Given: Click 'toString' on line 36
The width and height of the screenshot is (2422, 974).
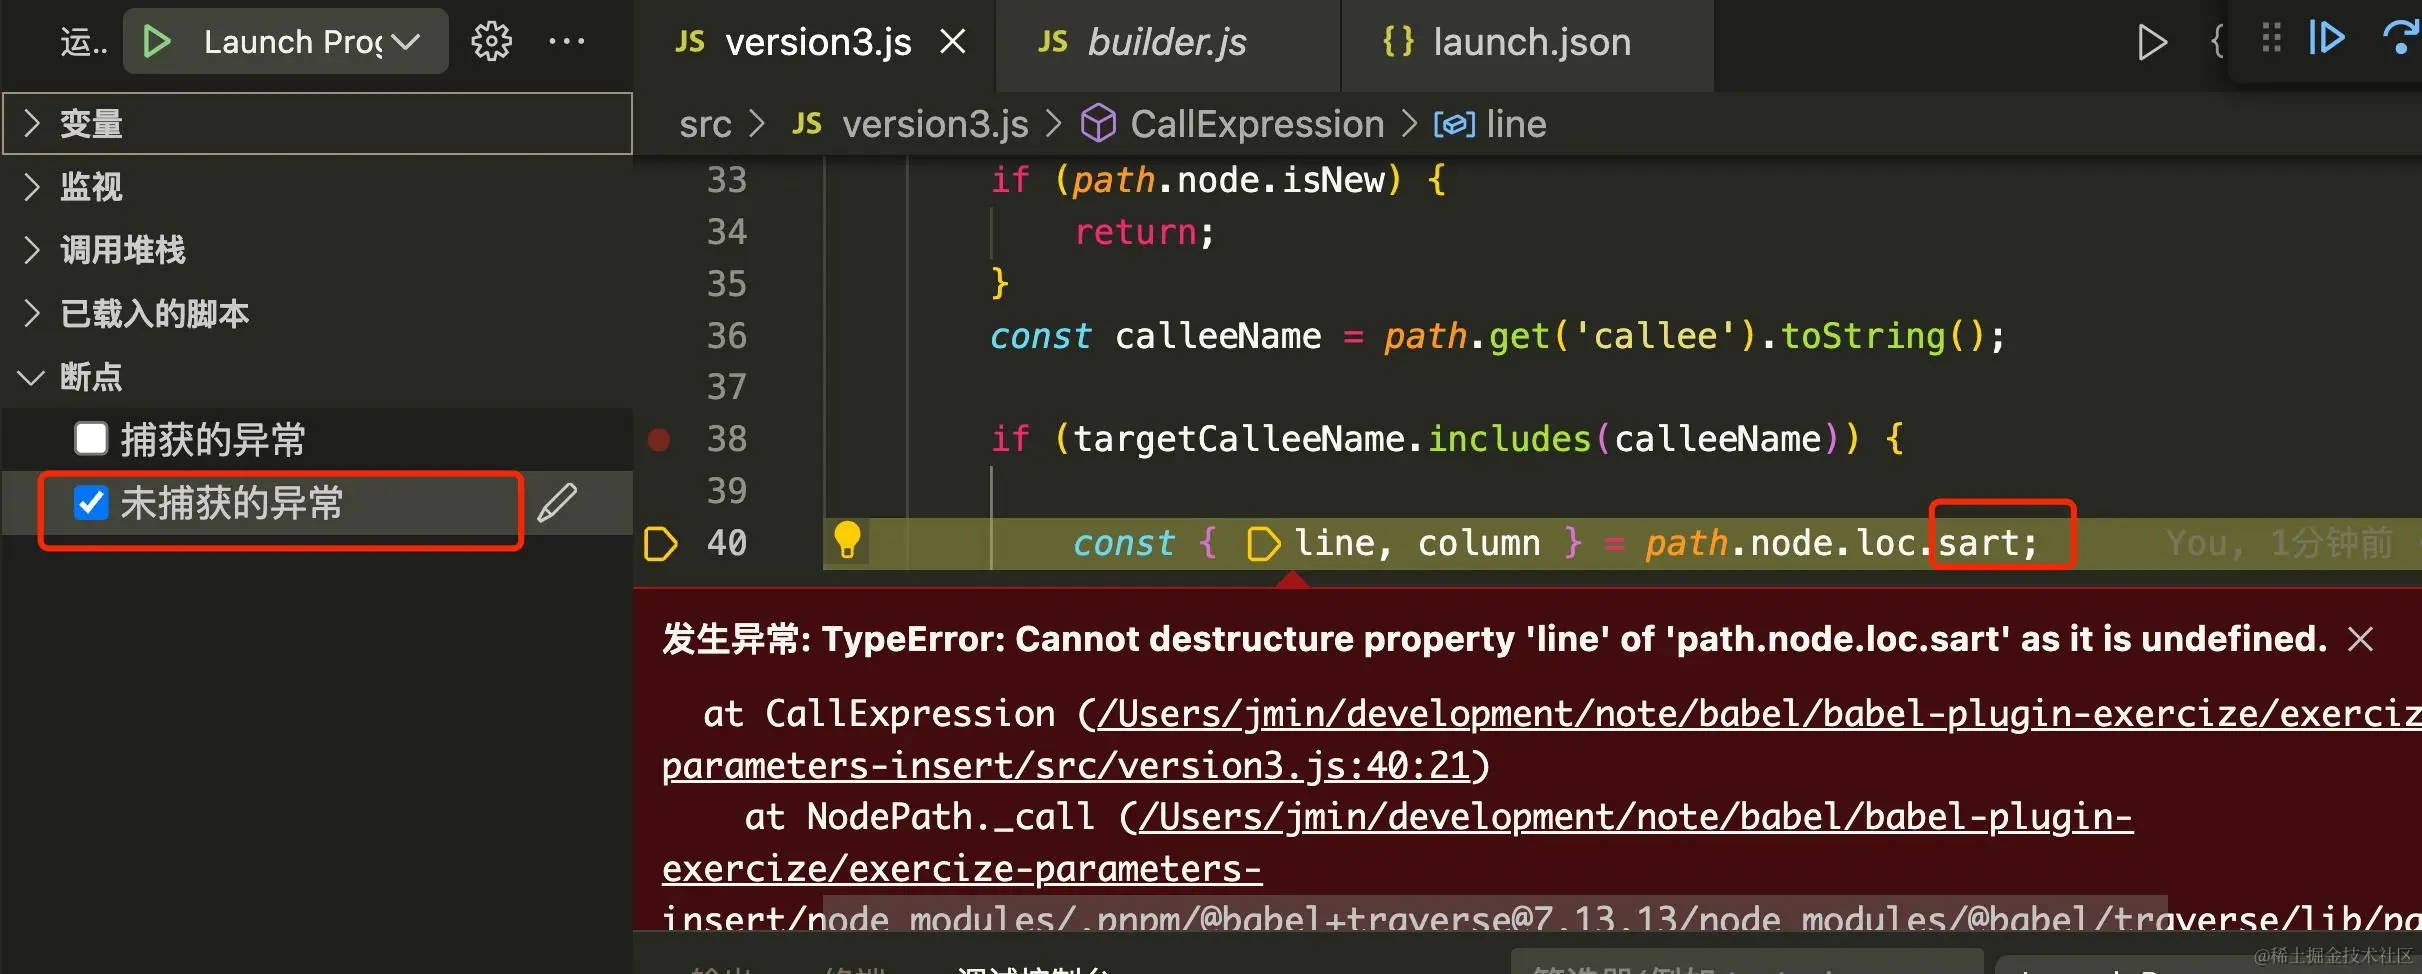Looking at the screenshot, I should coord(1863,336).
